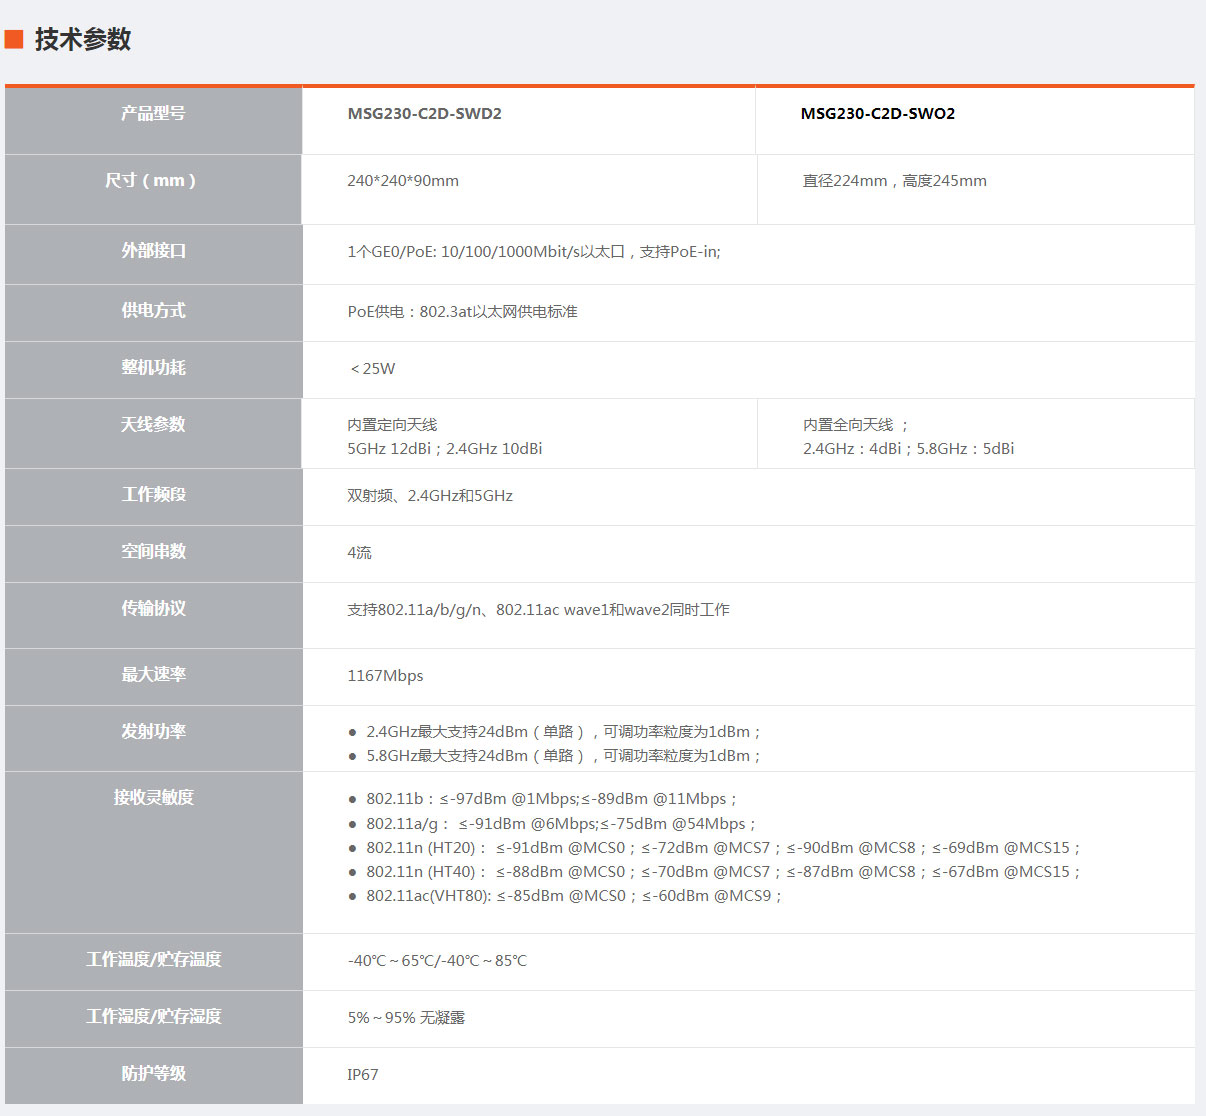Select the 空间串数 row label

pos(153,552)
